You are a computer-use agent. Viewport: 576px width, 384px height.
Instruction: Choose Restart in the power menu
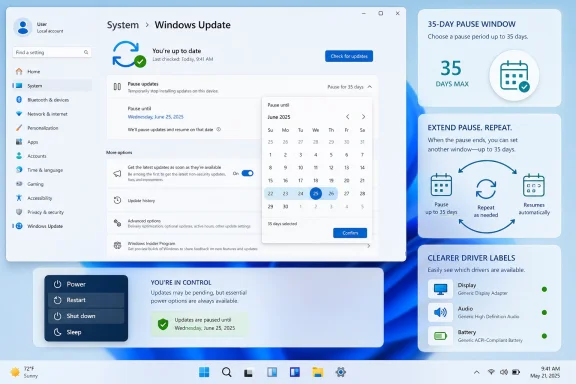(x=86, y=300)
